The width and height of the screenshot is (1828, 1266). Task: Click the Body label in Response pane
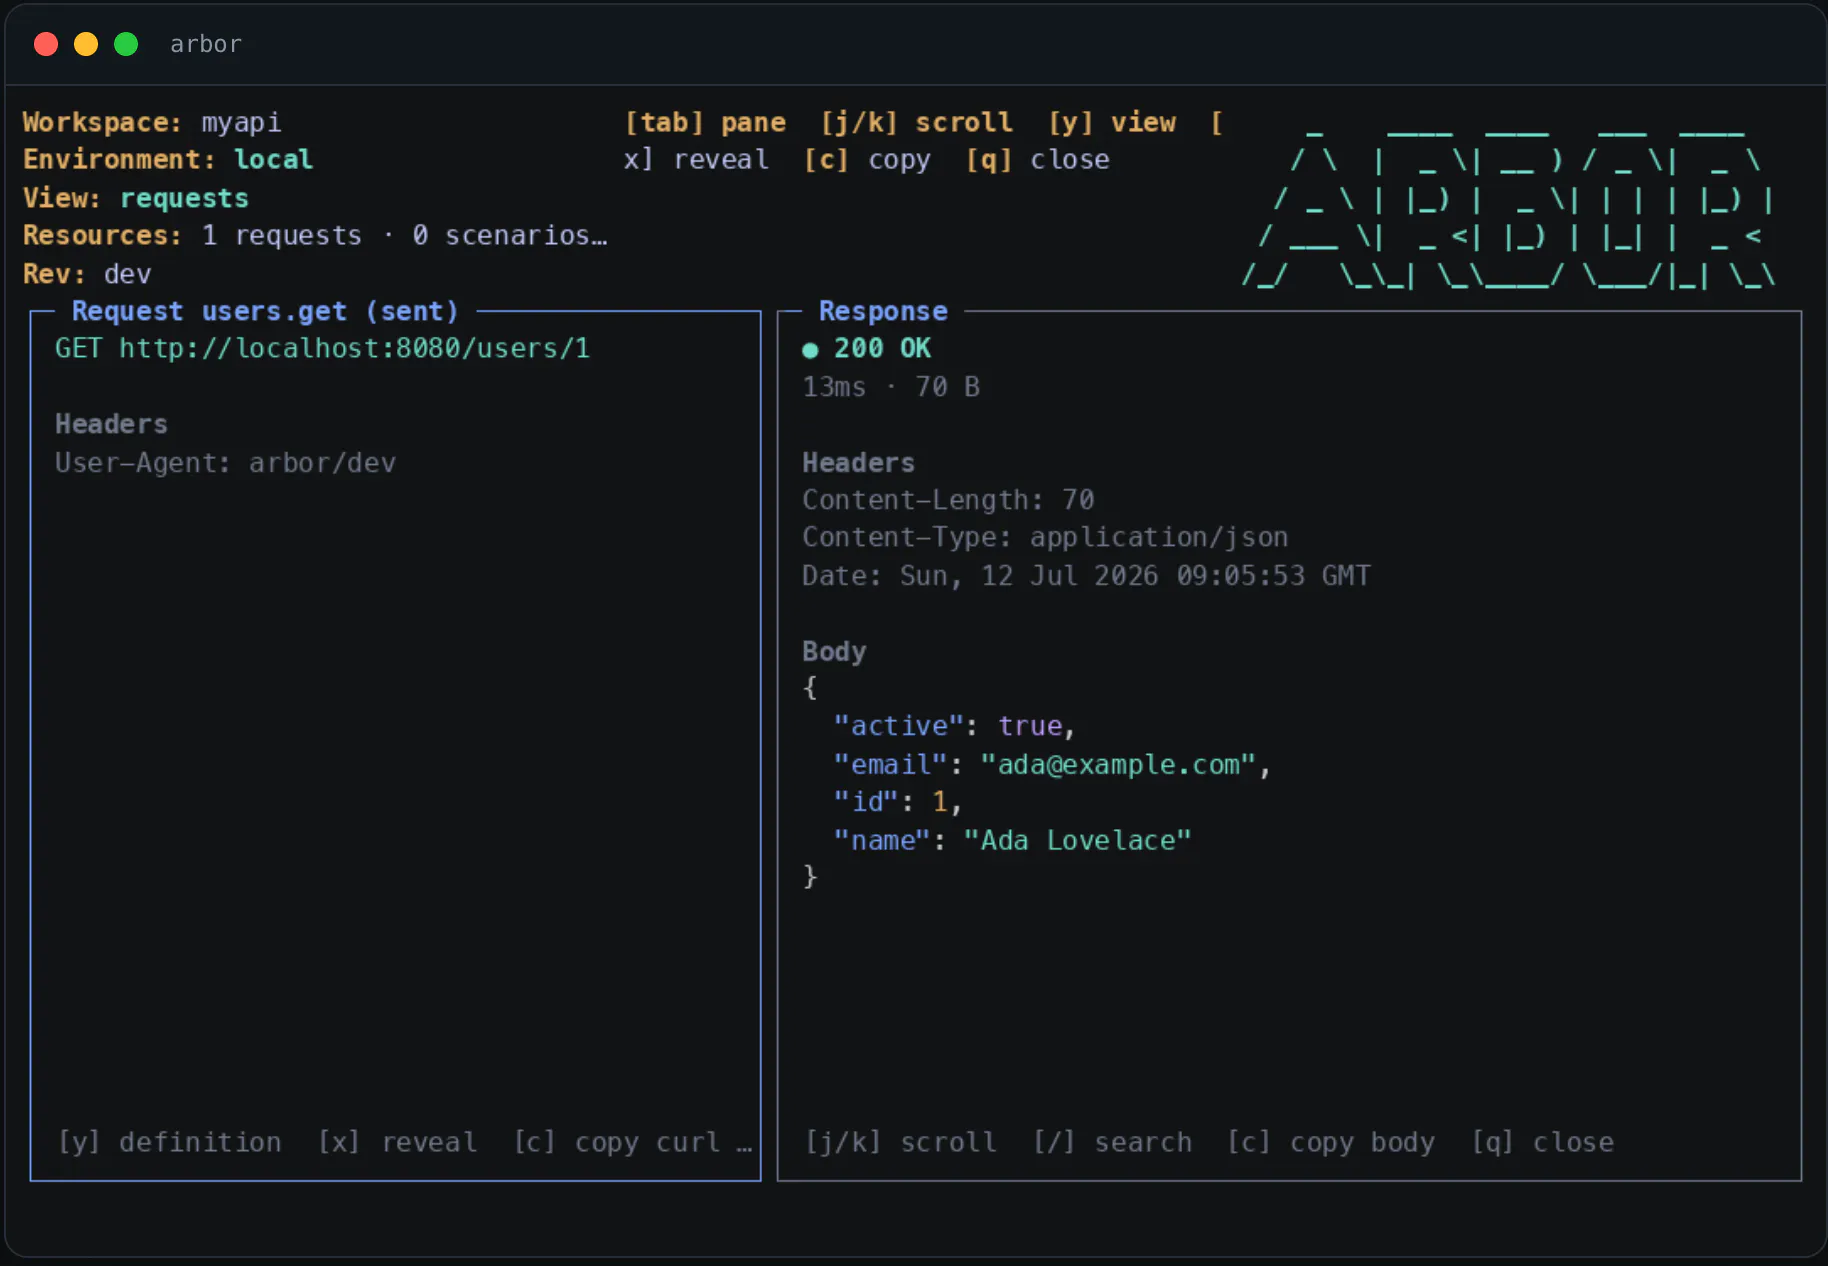(x=834, y=652)
